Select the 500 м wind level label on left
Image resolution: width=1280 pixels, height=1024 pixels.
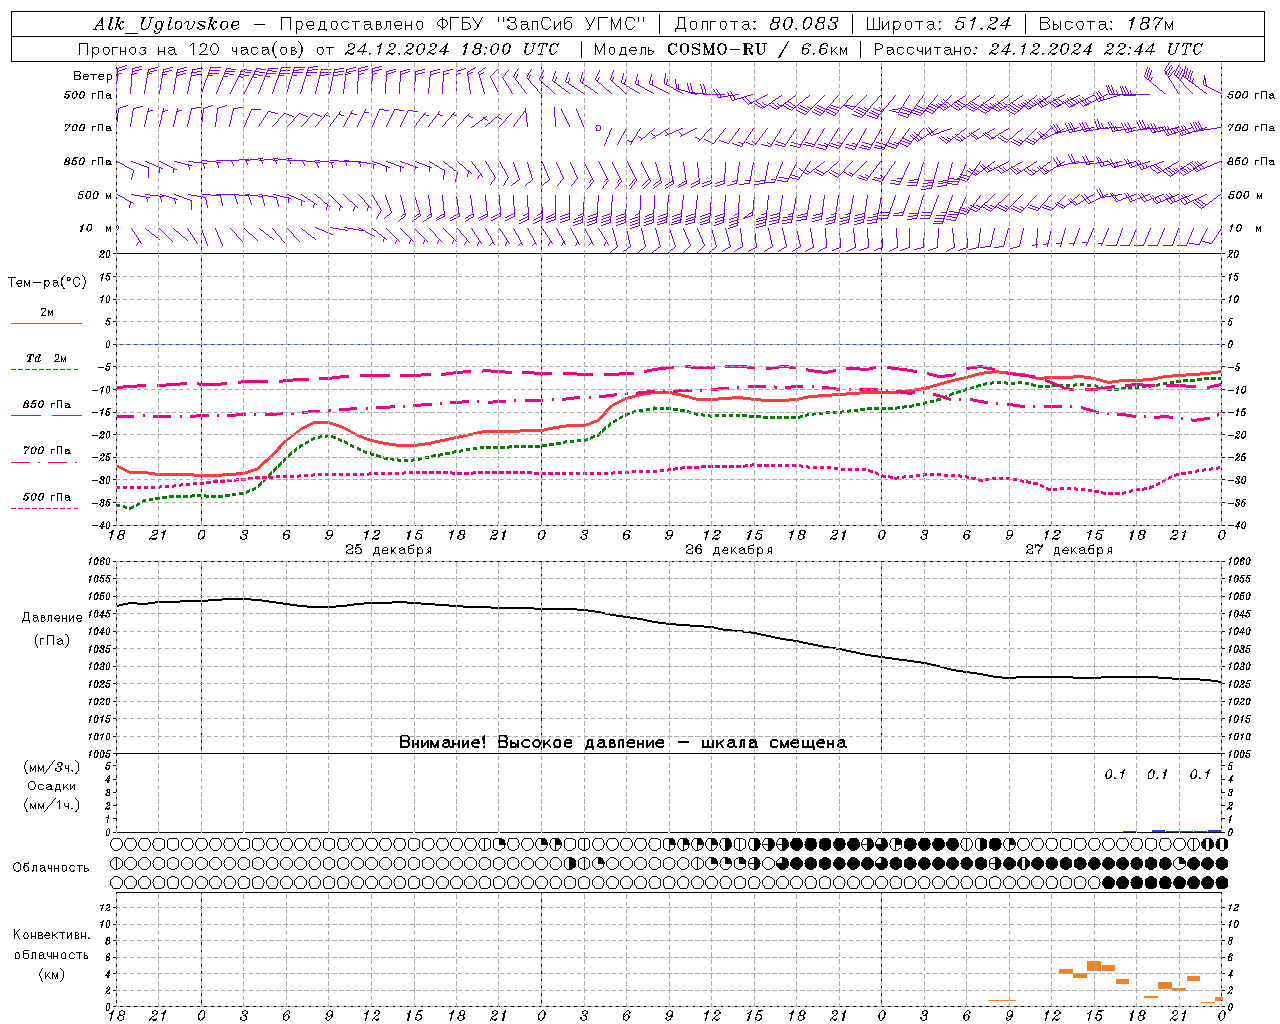click(95, 195)
